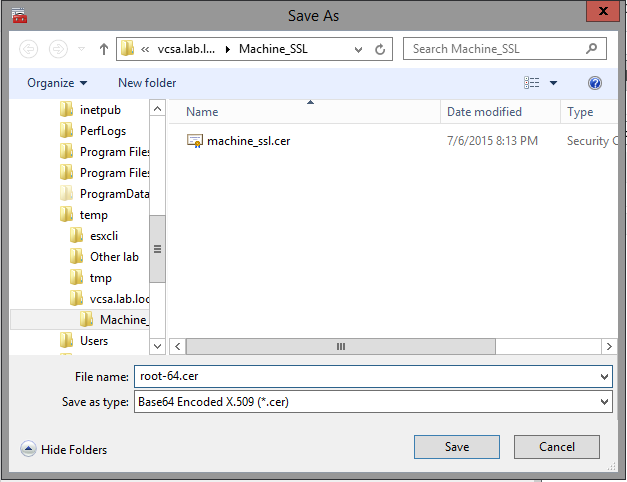Viewport: 627px width, 482px height.
Task: Open the Other lab folder
Action: (x=114, y=257)
